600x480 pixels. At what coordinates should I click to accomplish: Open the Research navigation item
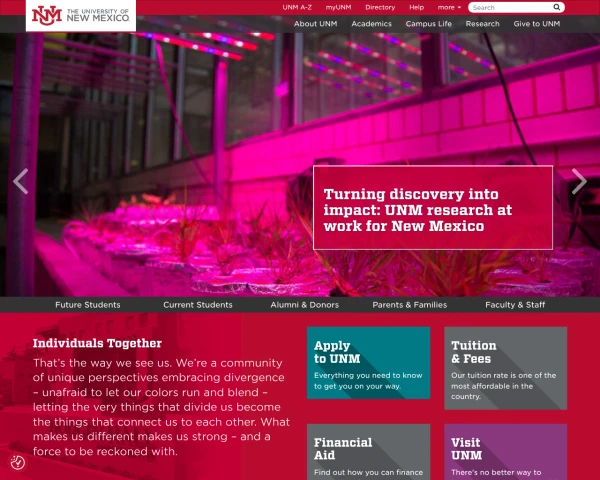tap(482, 23)
